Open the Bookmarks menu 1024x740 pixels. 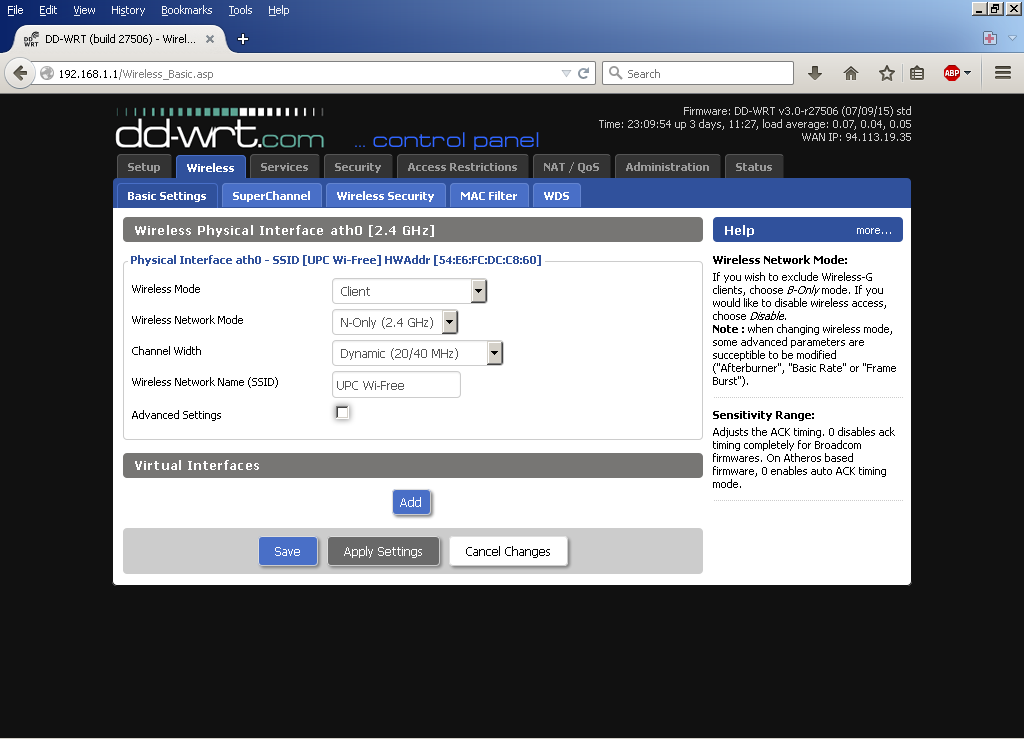coord(187,10)
